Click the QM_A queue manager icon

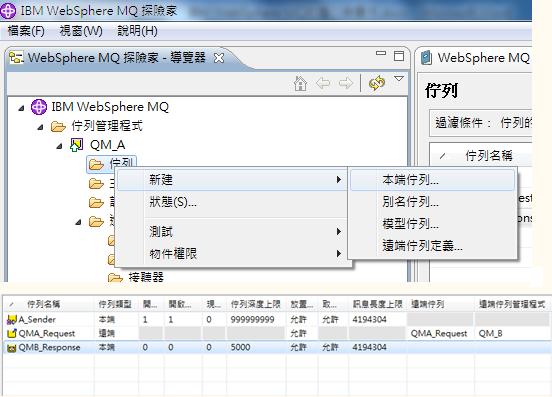coord(77,145)
